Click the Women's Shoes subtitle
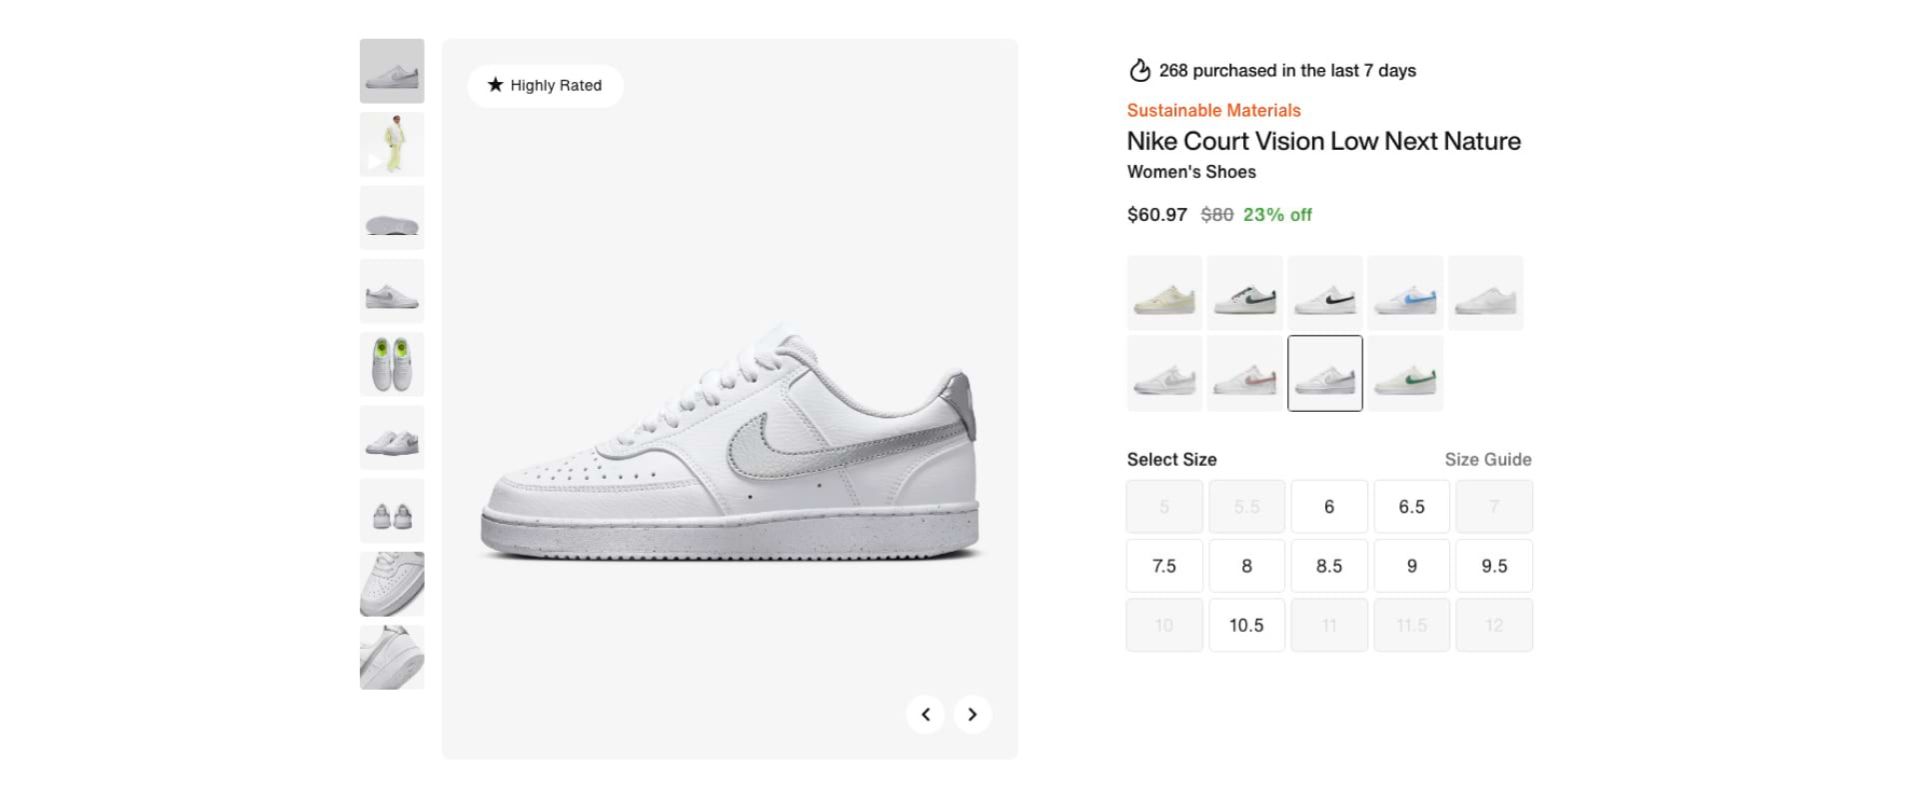This screenshot has width=1920, height=799. point(1191,171)
